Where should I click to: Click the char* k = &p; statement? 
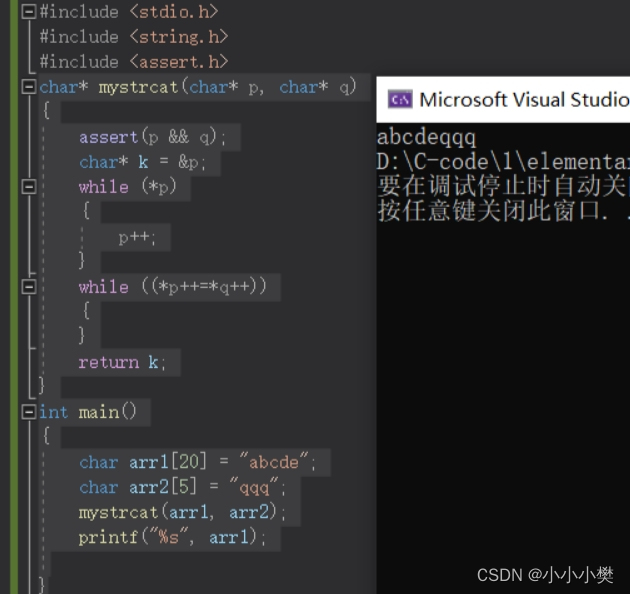point(143,162)
